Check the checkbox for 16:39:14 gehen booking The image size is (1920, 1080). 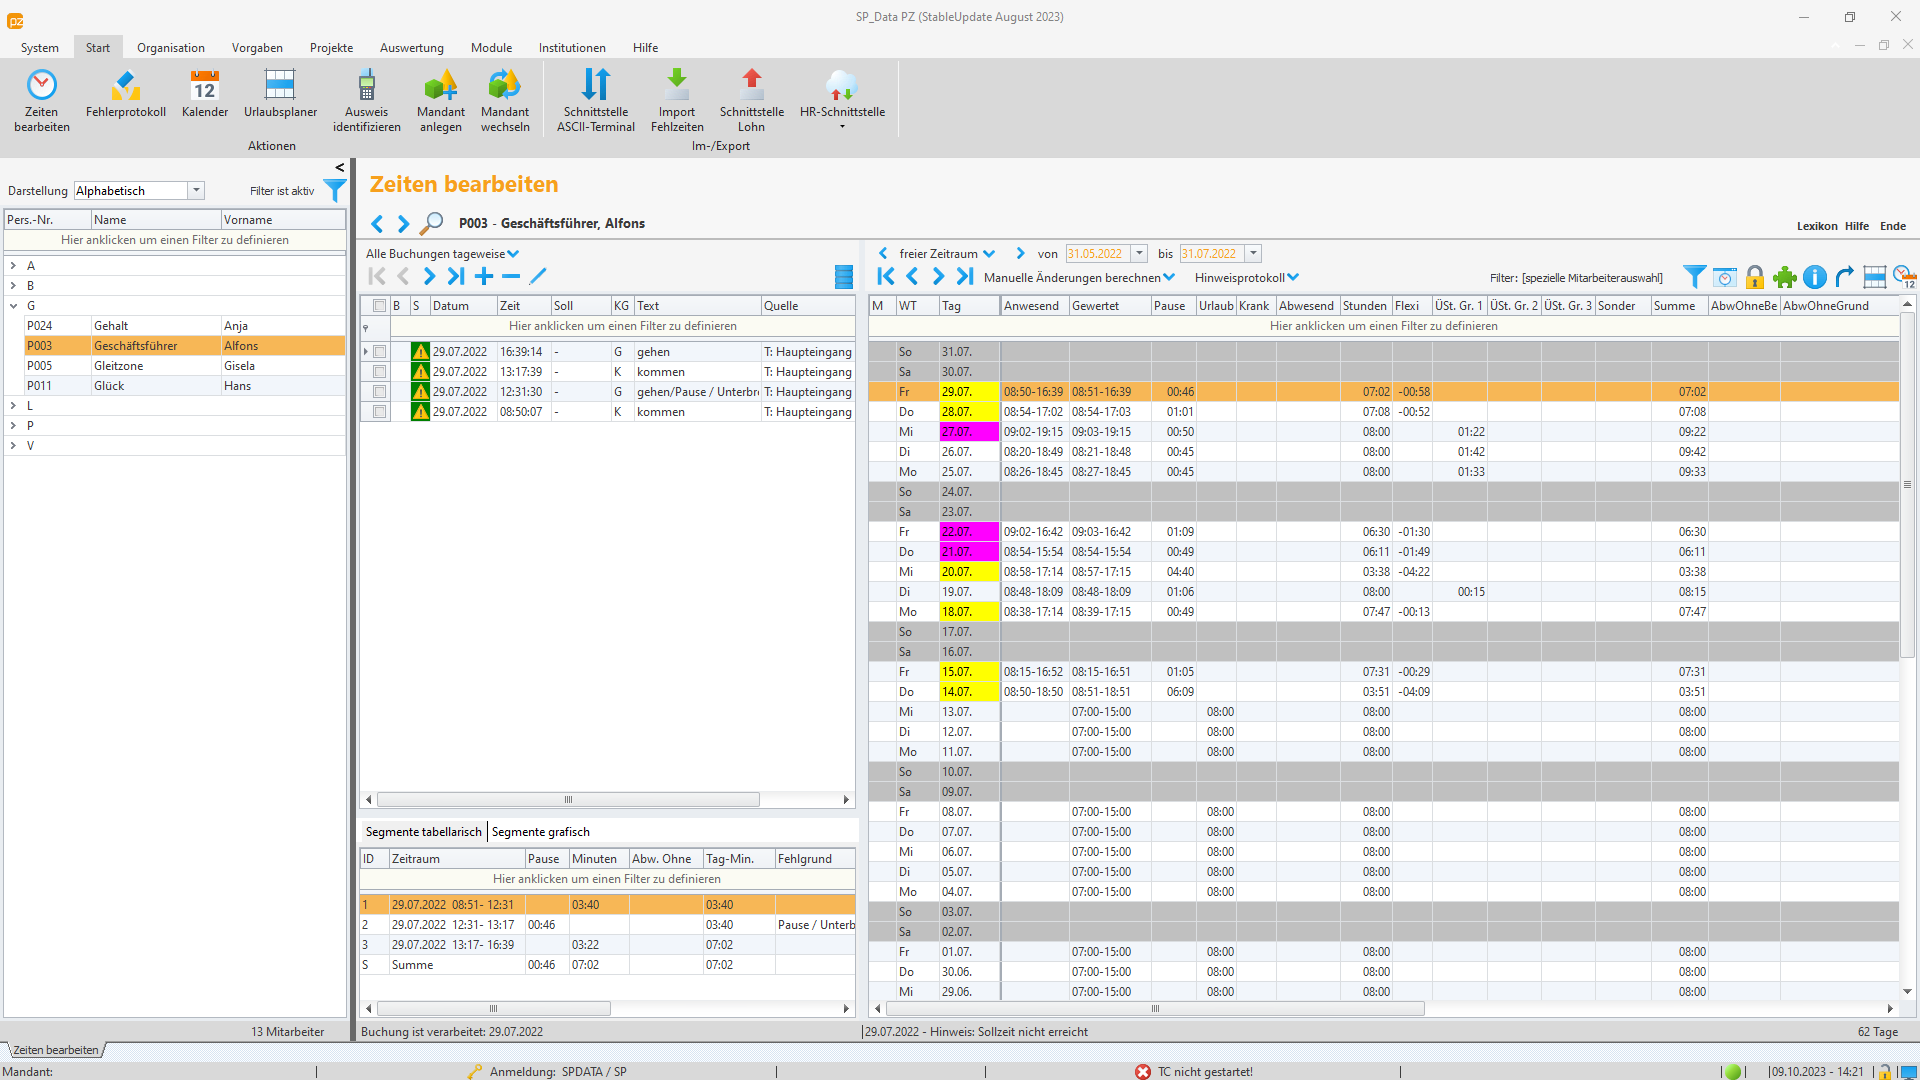coord(380,352)
